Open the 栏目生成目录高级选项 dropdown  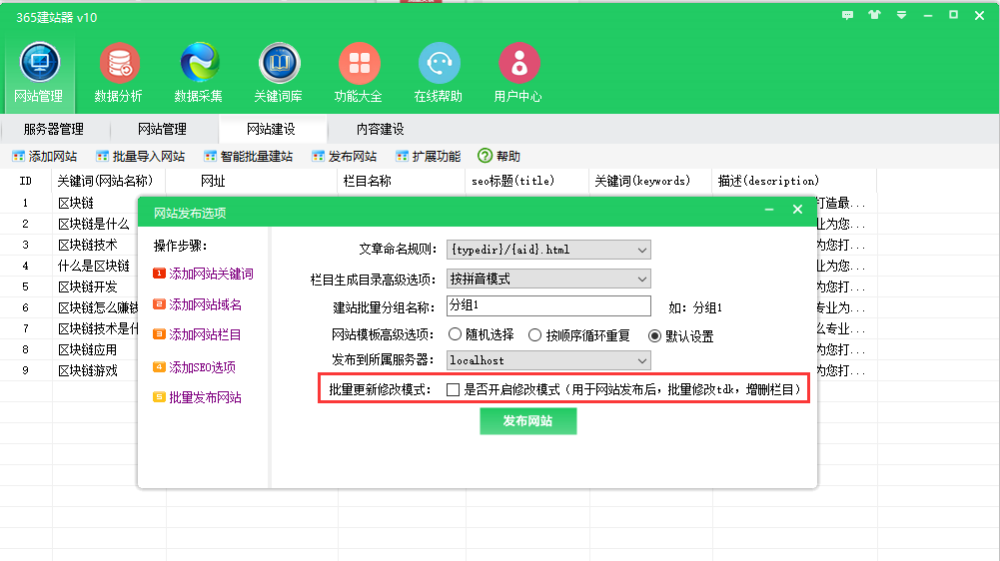(641, 279)
